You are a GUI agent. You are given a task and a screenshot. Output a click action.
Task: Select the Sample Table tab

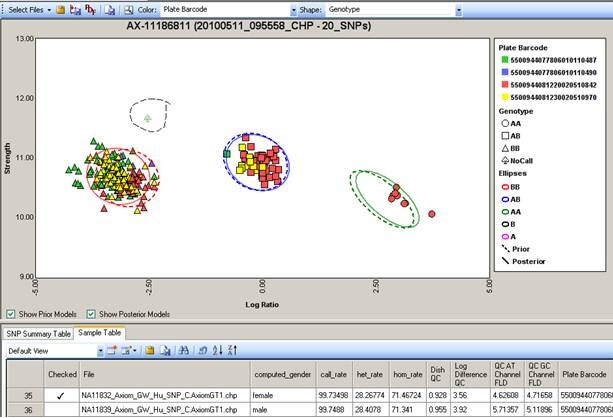tap(100, 333)
